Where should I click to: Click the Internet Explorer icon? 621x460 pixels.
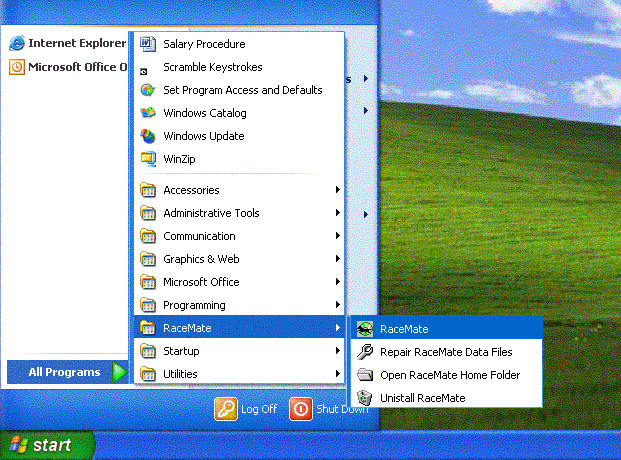pyautogui.click(x=17, y=43)
